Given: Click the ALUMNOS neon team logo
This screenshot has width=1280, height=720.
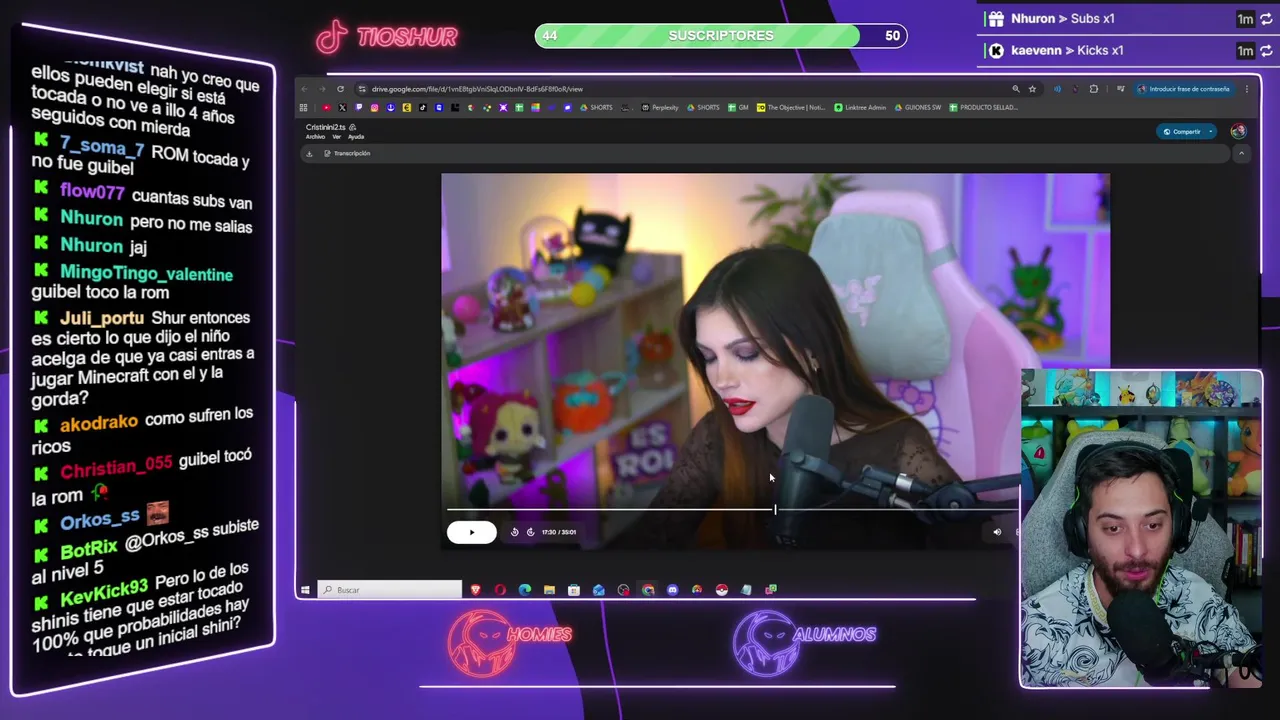Looking at the screenshot, I should pyautogui.click(x=804, y=642).
